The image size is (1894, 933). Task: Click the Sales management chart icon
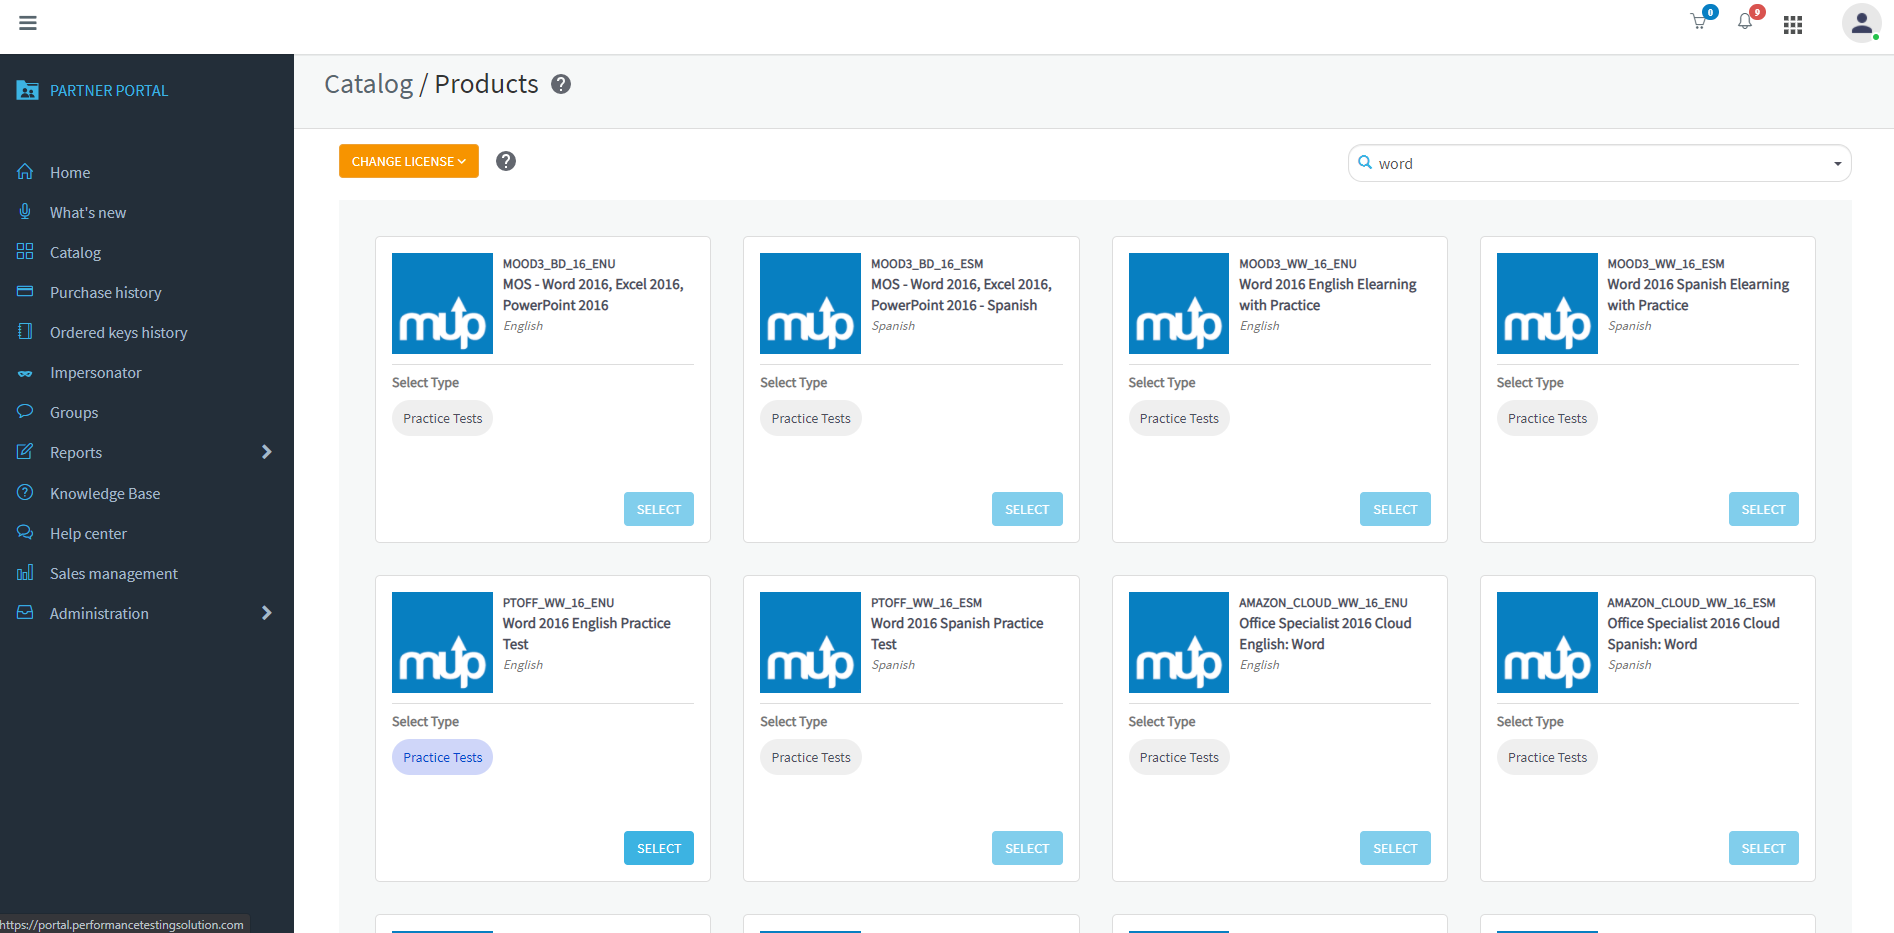pos(25,573)
